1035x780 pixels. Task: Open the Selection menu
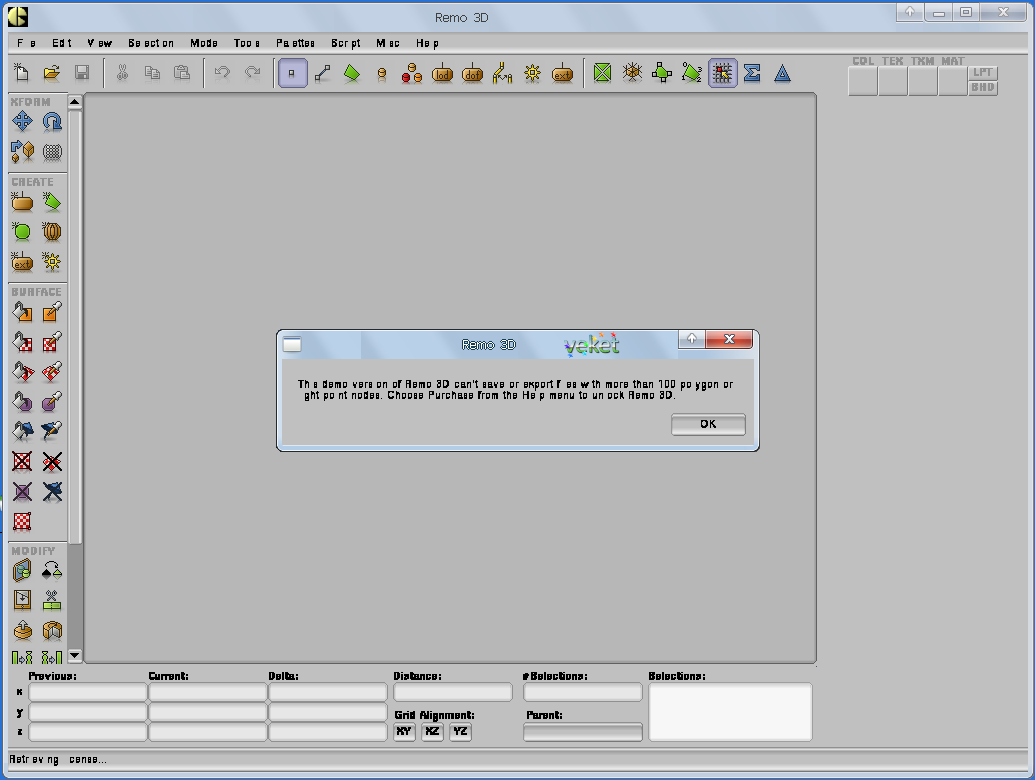point(150,43)
